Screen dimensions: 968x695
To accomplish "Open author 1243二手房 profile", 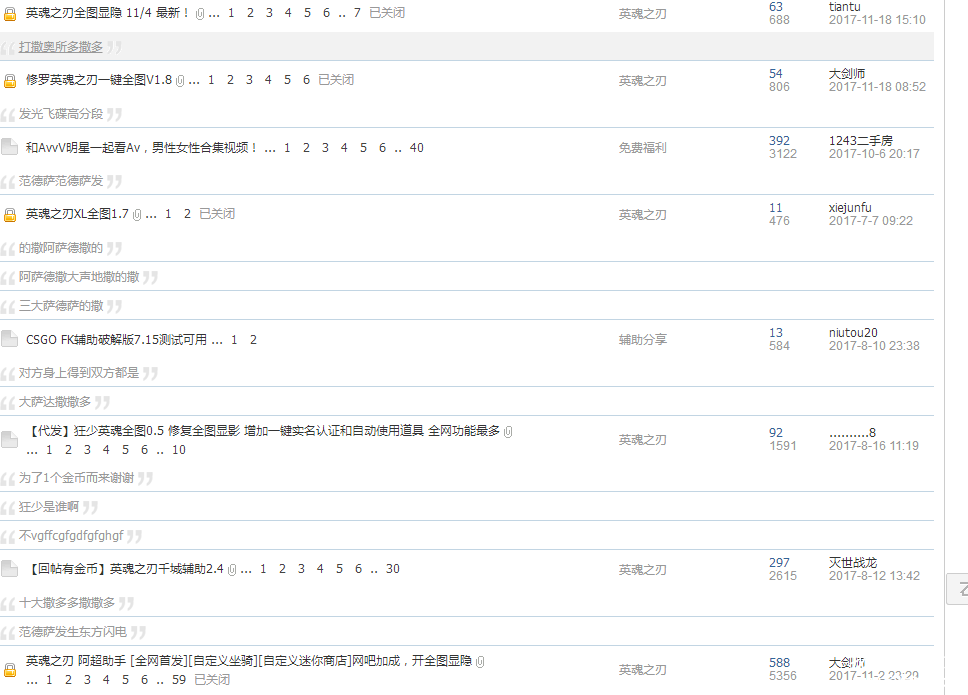I will coord(861,141).
